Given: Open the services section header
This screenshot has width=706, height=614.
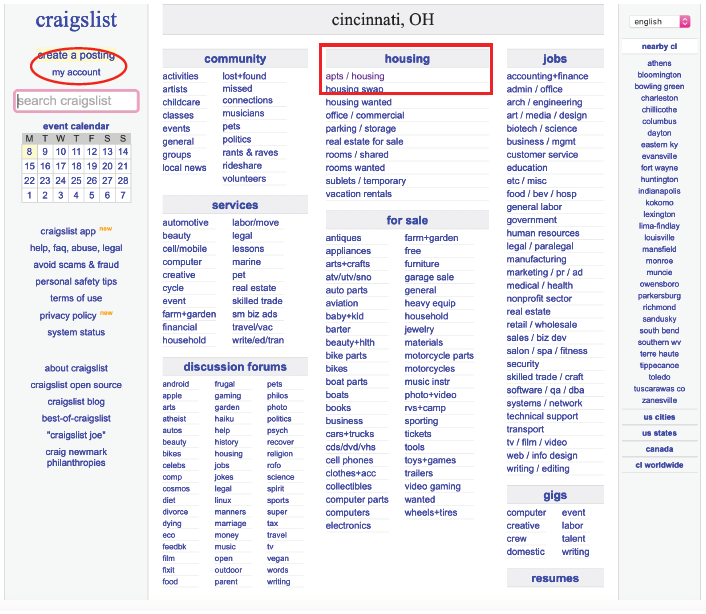Looking at the screenshot, I should 235,205.
